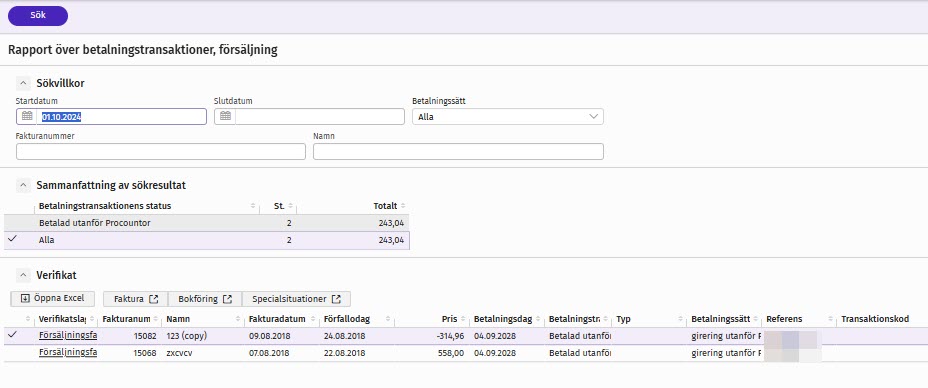This screenshot has width=928, height=388.
Task: Click the Öppna Excel download button
Action: click(x=53, y=299)
